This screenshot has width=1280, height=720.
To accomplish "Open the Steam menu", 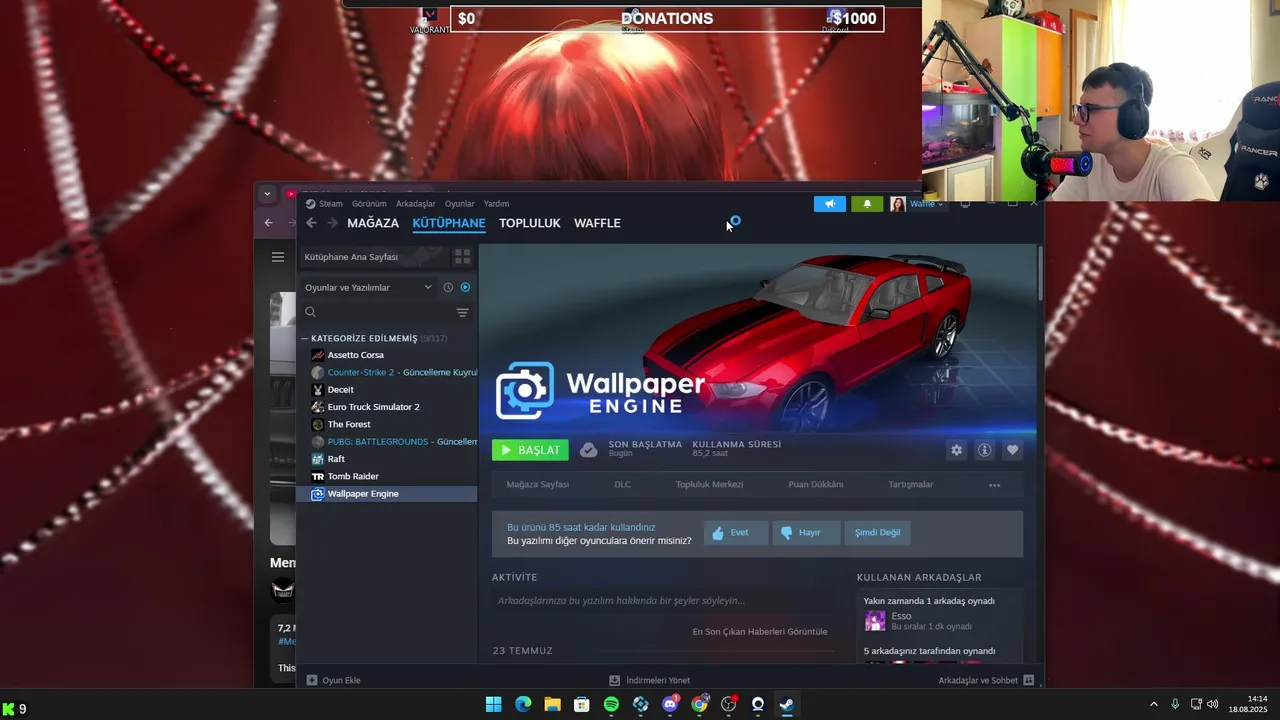I will (324, 204).
